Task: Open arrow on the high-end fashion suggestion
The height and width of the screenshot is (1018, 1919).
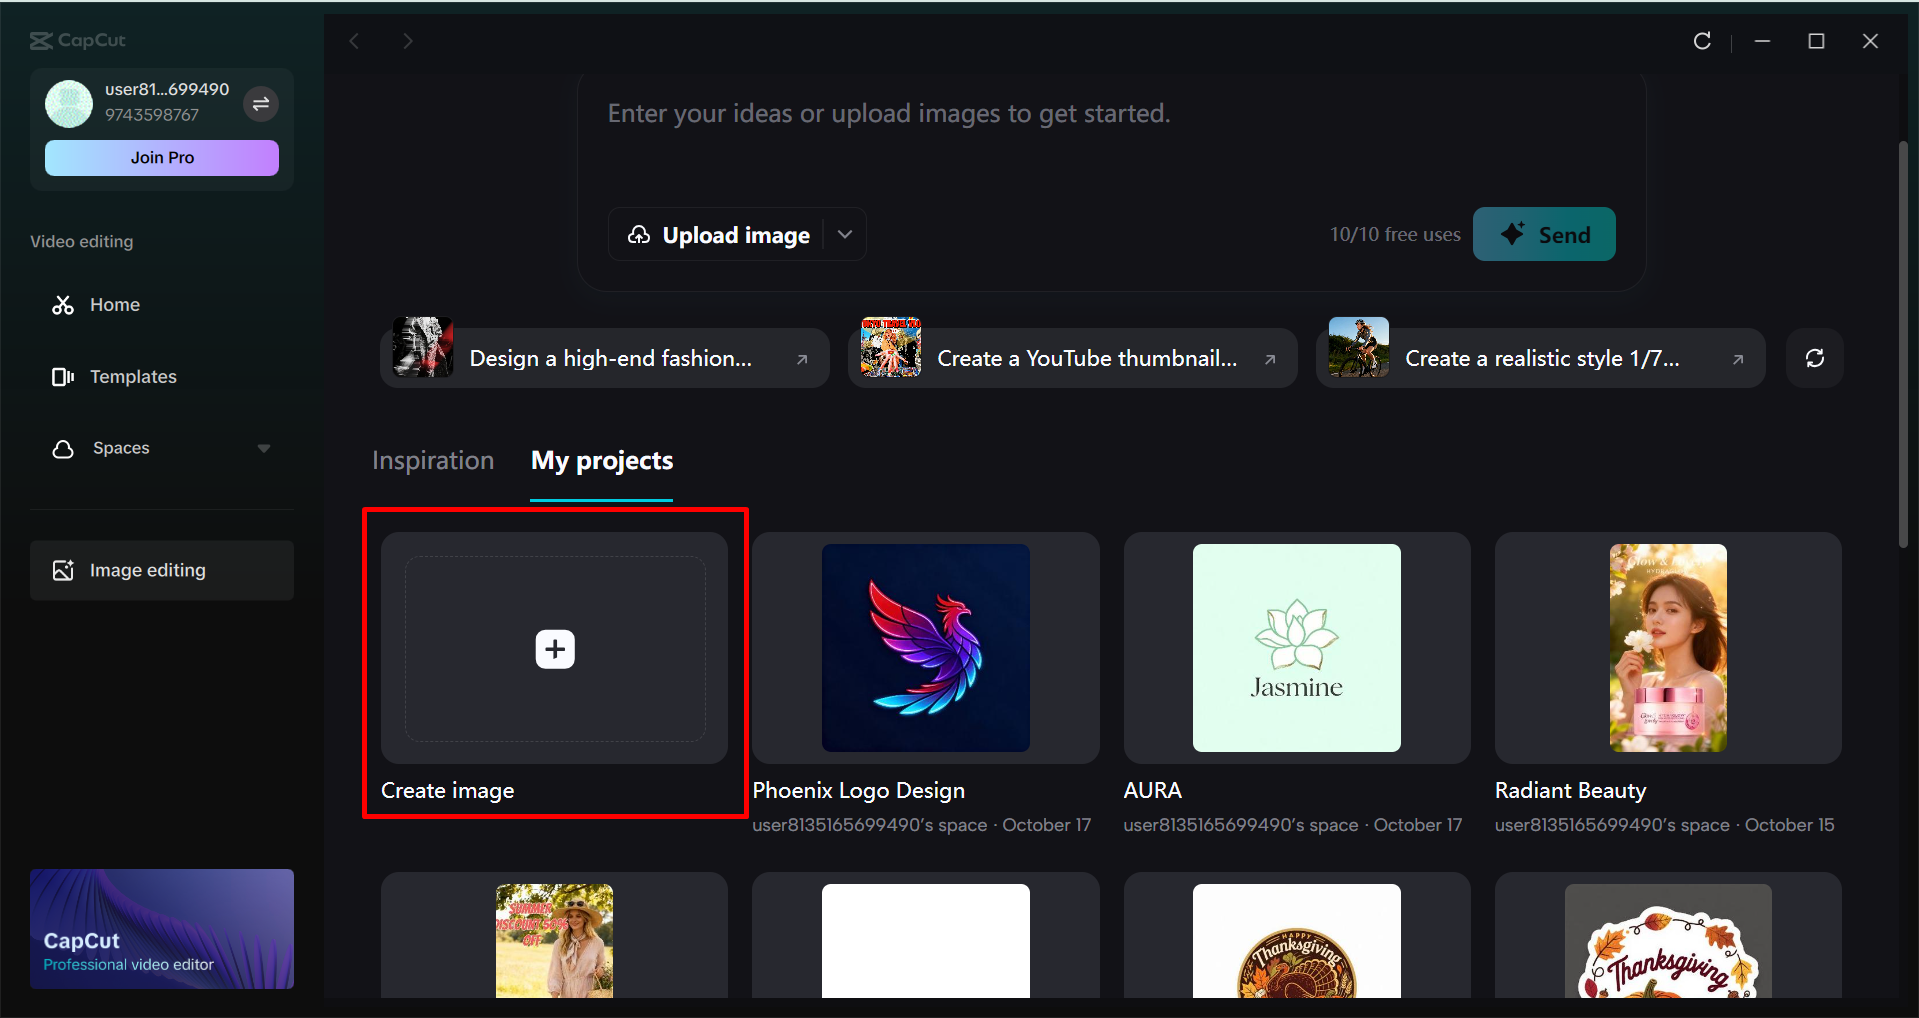Action: coord(802,359)
